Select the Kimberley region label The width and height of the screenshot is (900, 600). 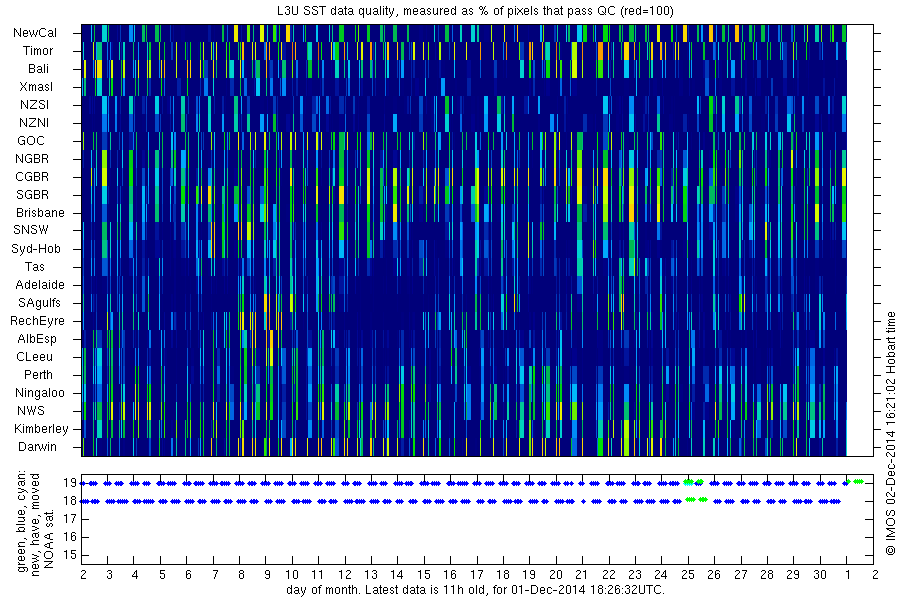(41, 429)
